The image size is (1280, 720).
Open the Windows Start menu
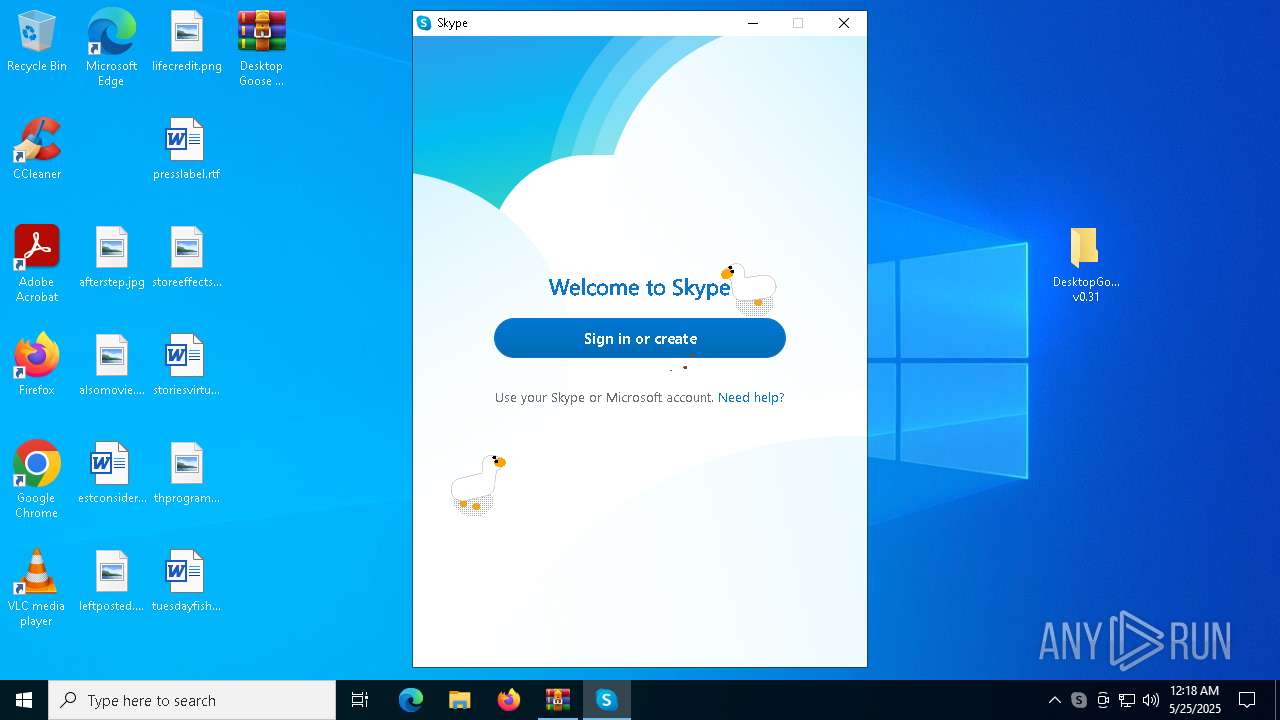(24, 700)
